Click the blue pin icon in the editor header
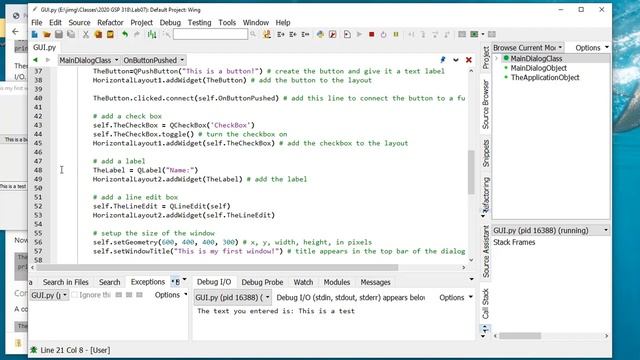Screen dimensions: 640x360 click(x=443, y=60)
